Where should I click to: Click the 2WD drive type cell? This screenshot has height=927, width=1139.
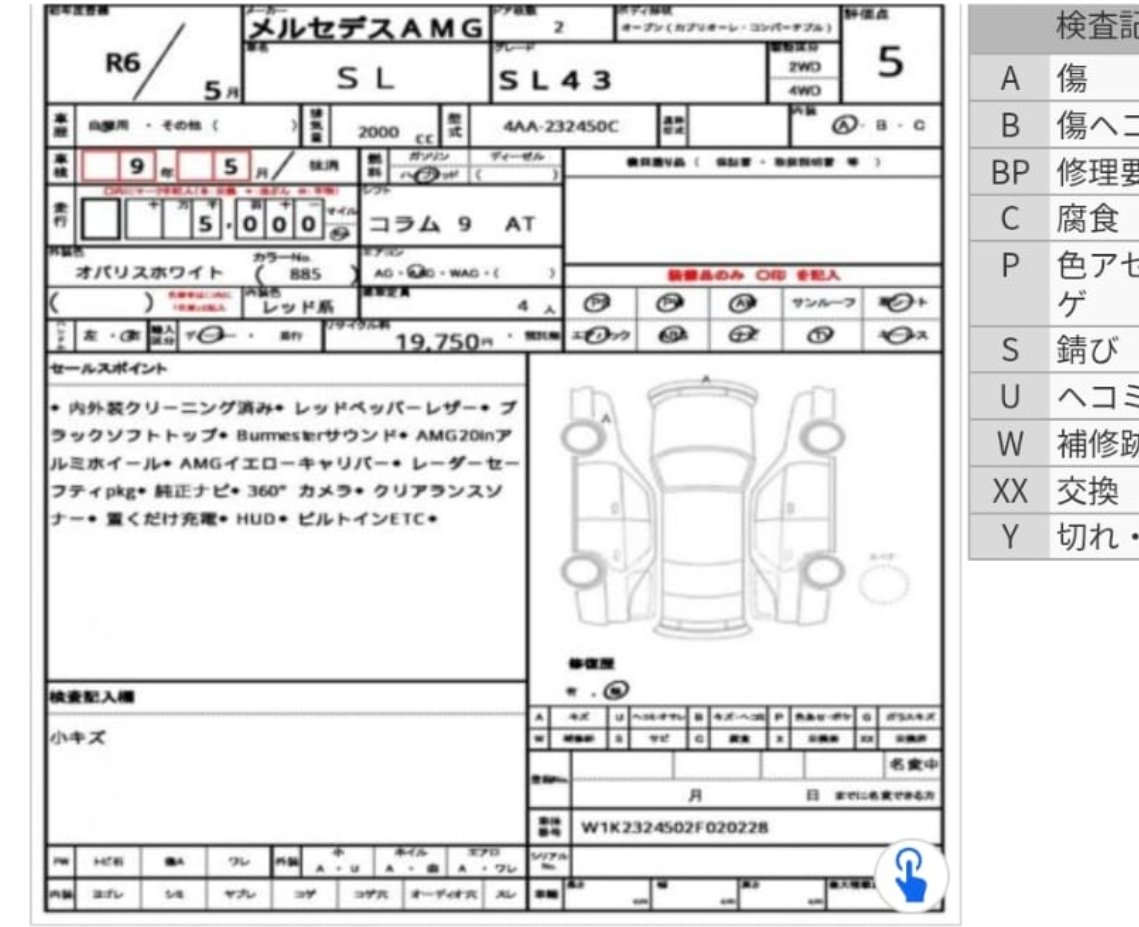coord(804,67)
